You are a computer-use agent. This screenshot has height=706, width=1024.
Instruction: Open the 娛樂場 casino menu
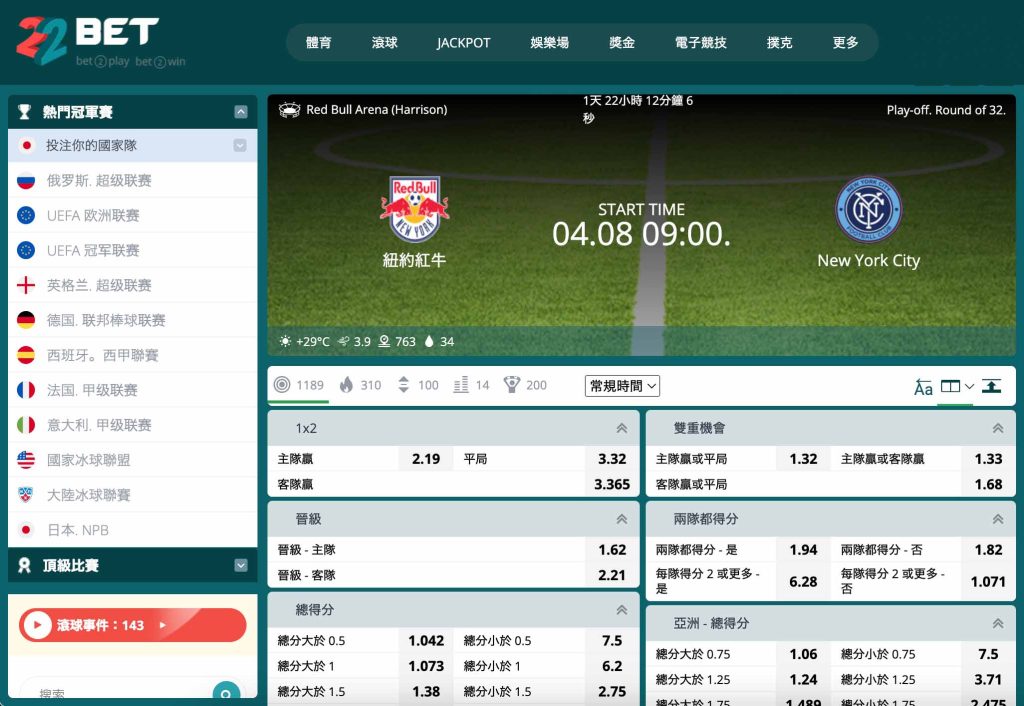[550, 42]
